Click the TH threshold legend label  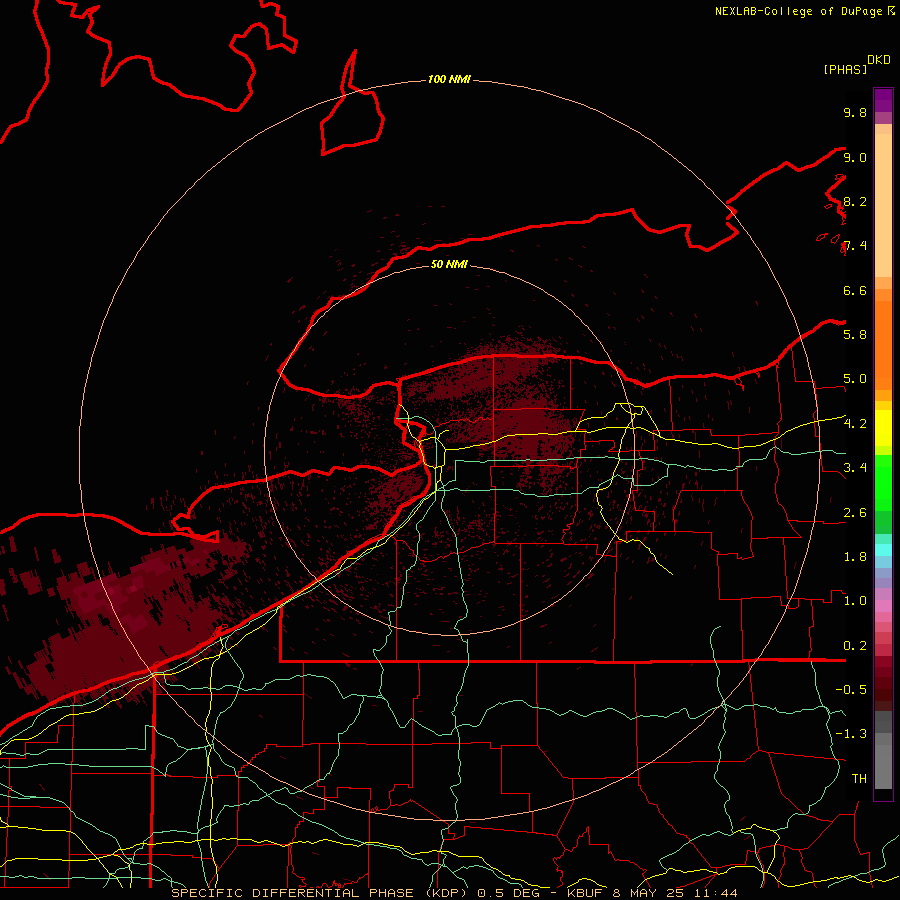point(859,778)
